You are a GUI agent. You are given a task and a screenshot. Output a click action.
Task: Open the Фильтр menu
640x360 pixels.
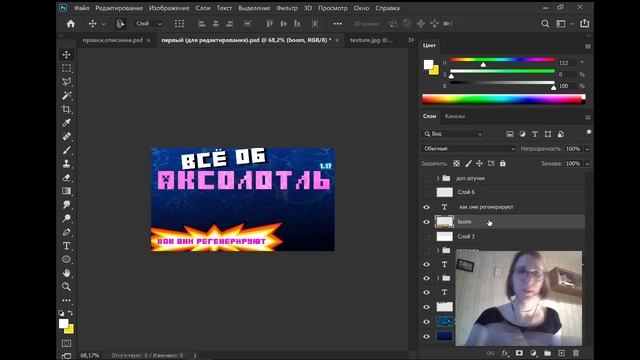pyautogui.click(x=287, y=8)
